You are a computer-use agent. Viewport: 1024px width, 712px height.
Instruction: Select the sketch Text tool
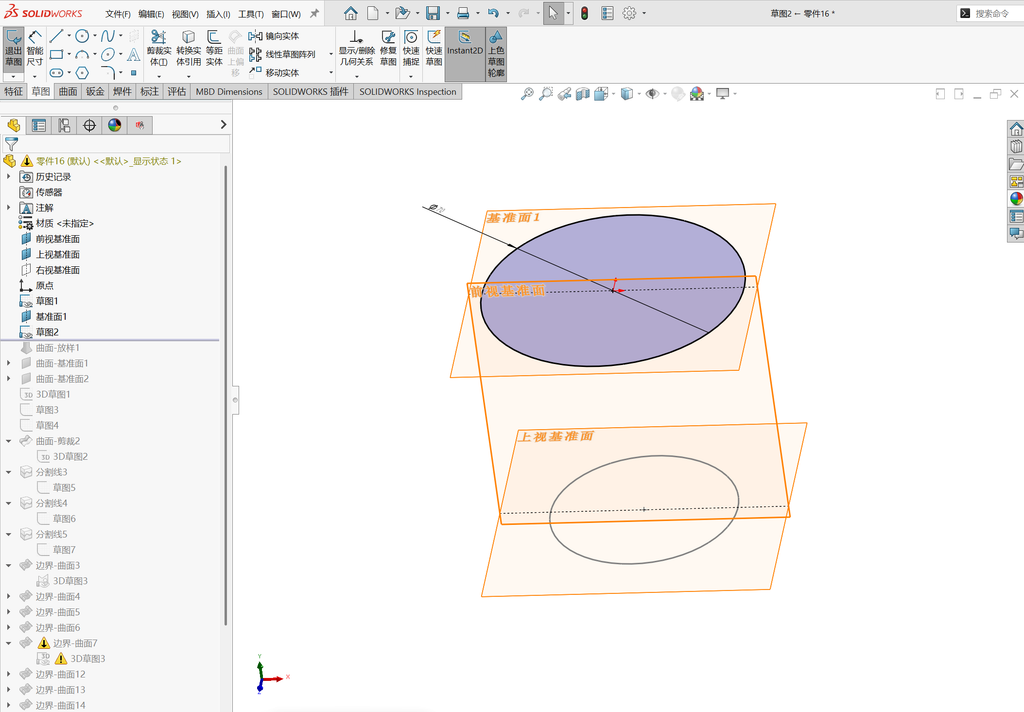click(x=133, y=54)
